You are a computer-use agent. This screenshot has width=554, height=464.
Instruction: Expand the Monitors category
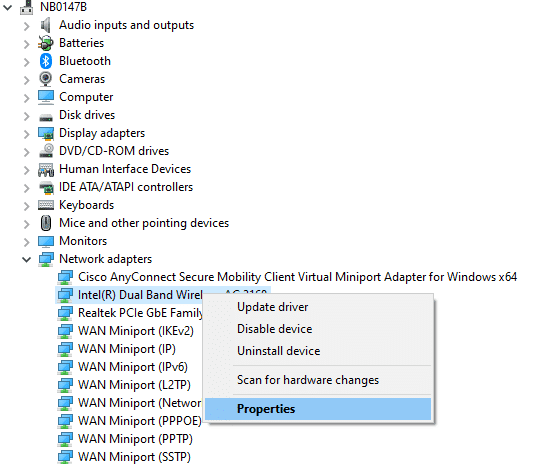(26, 242)
